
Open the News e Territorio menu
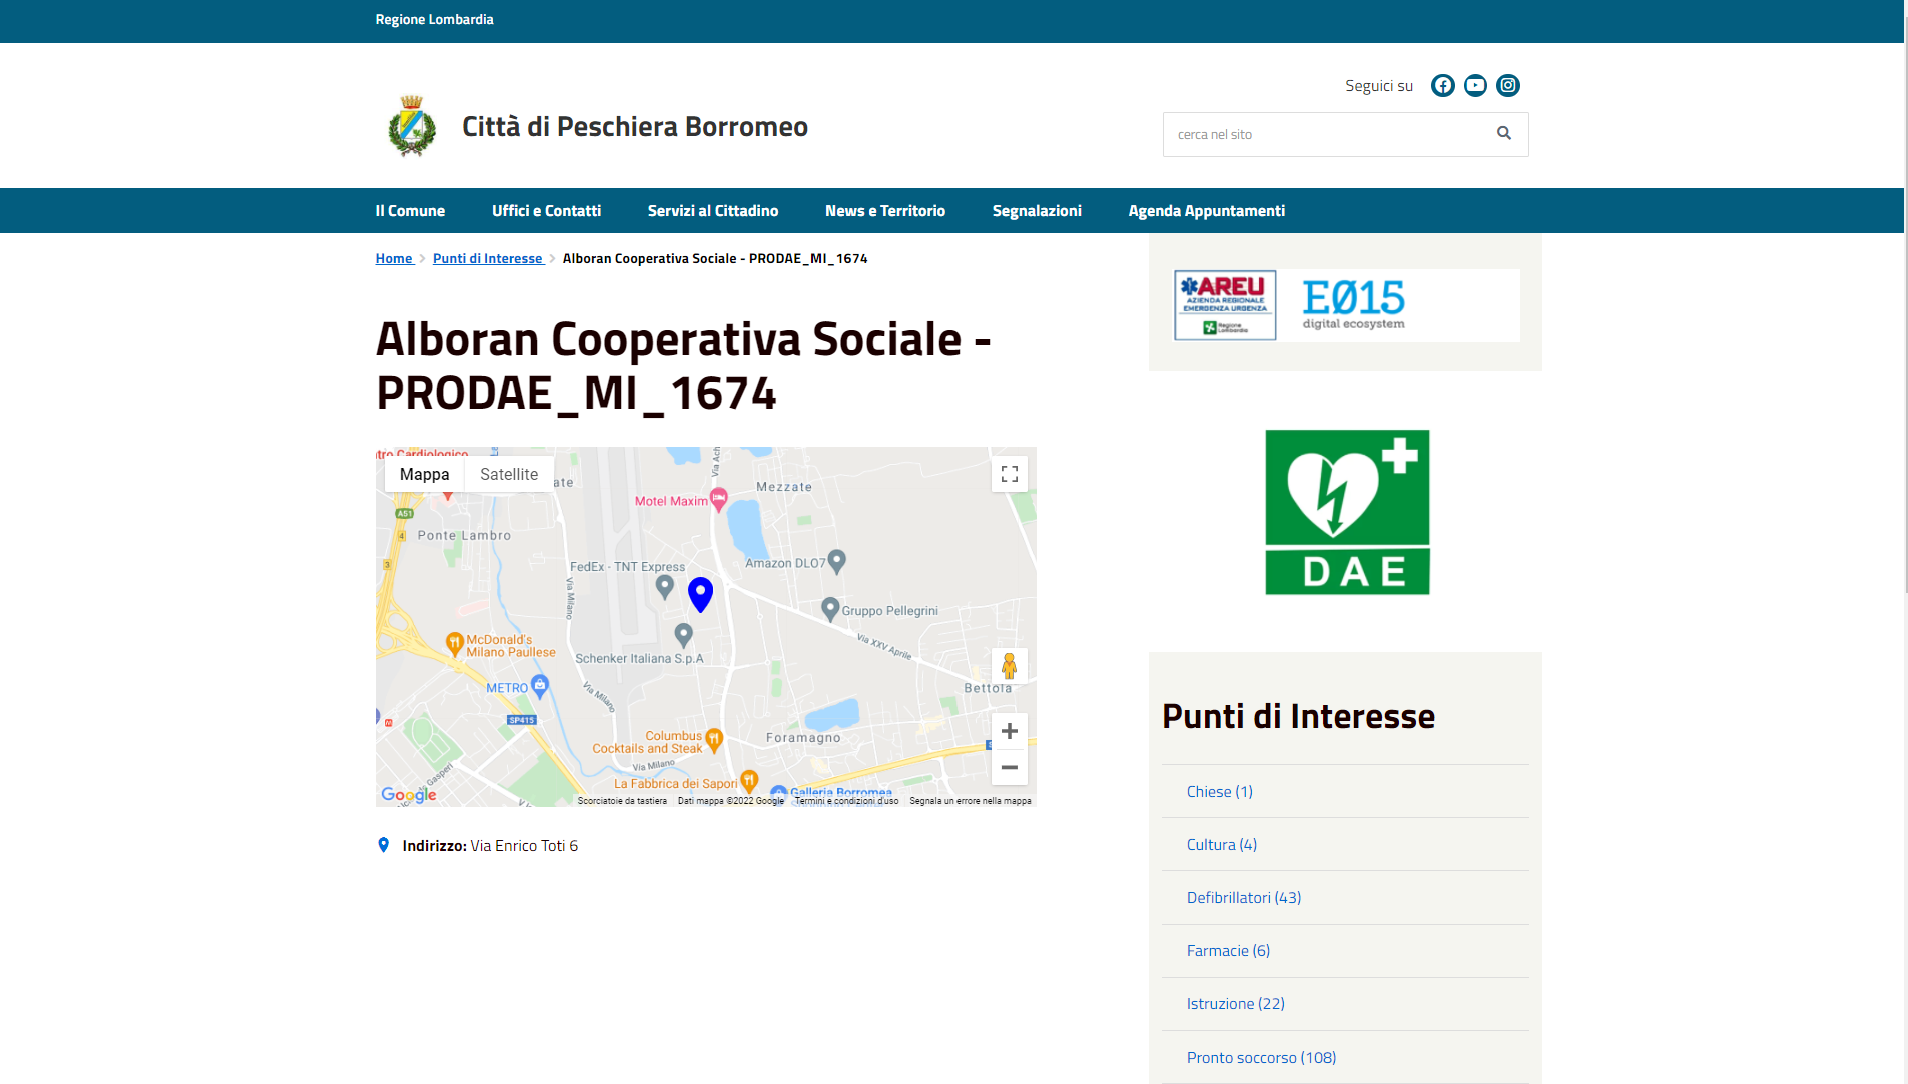[884, 211]
